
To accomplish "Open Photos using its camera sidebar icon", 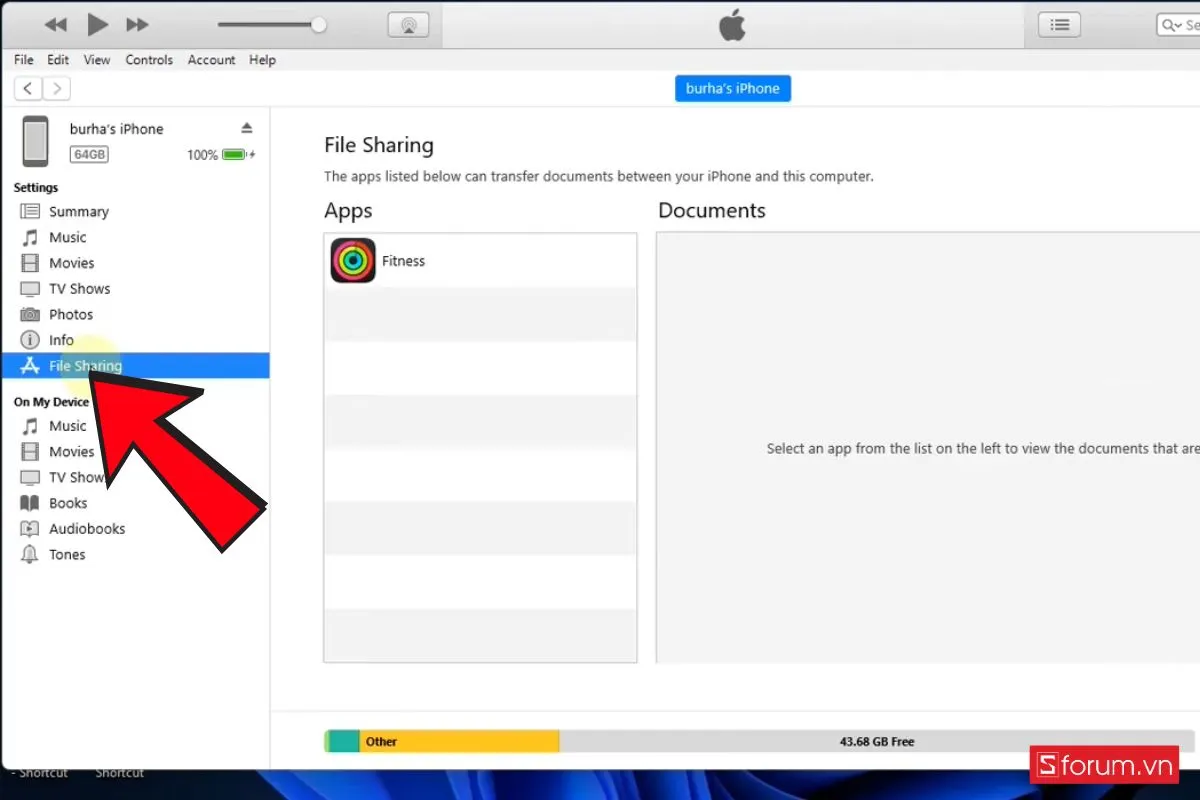I will (x=31, y=314).
